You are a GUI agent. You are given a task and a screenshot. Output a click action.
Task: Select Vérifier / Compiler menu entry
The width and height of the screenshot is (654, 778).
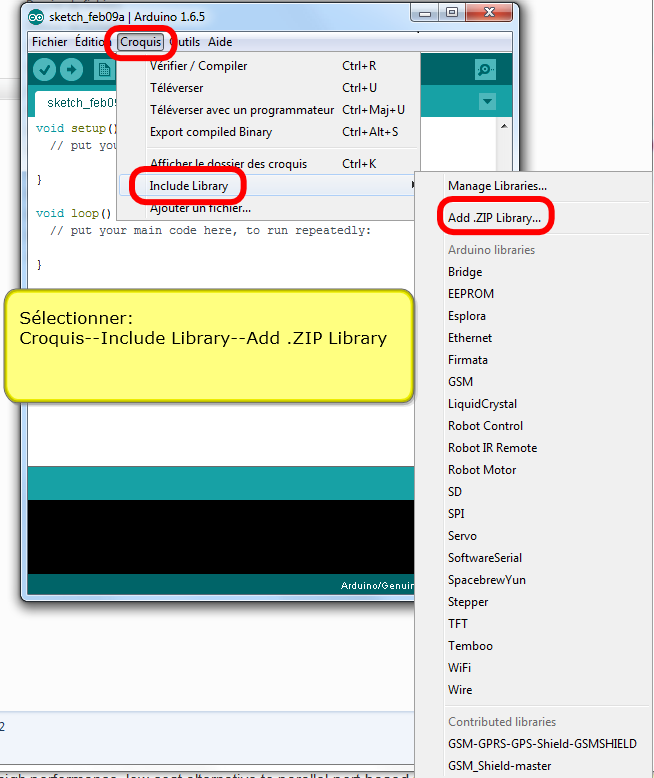pyautogui.click(x=269, y=65)
